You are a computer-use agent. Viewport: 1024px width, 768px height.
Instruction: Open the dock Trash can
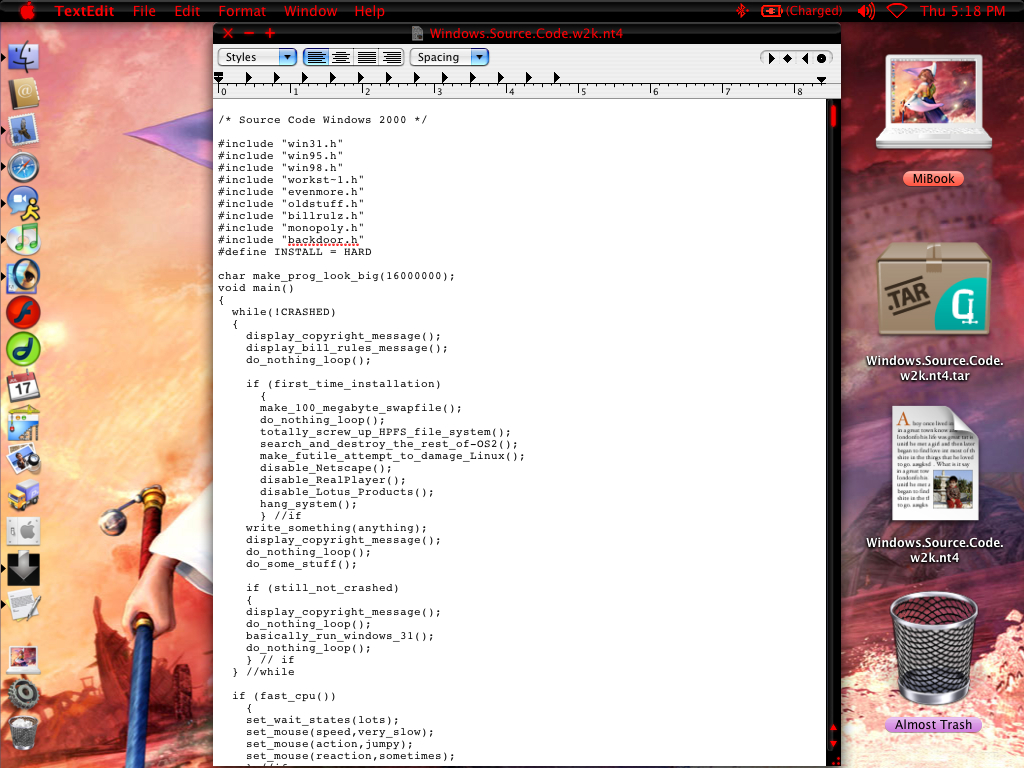24,732
